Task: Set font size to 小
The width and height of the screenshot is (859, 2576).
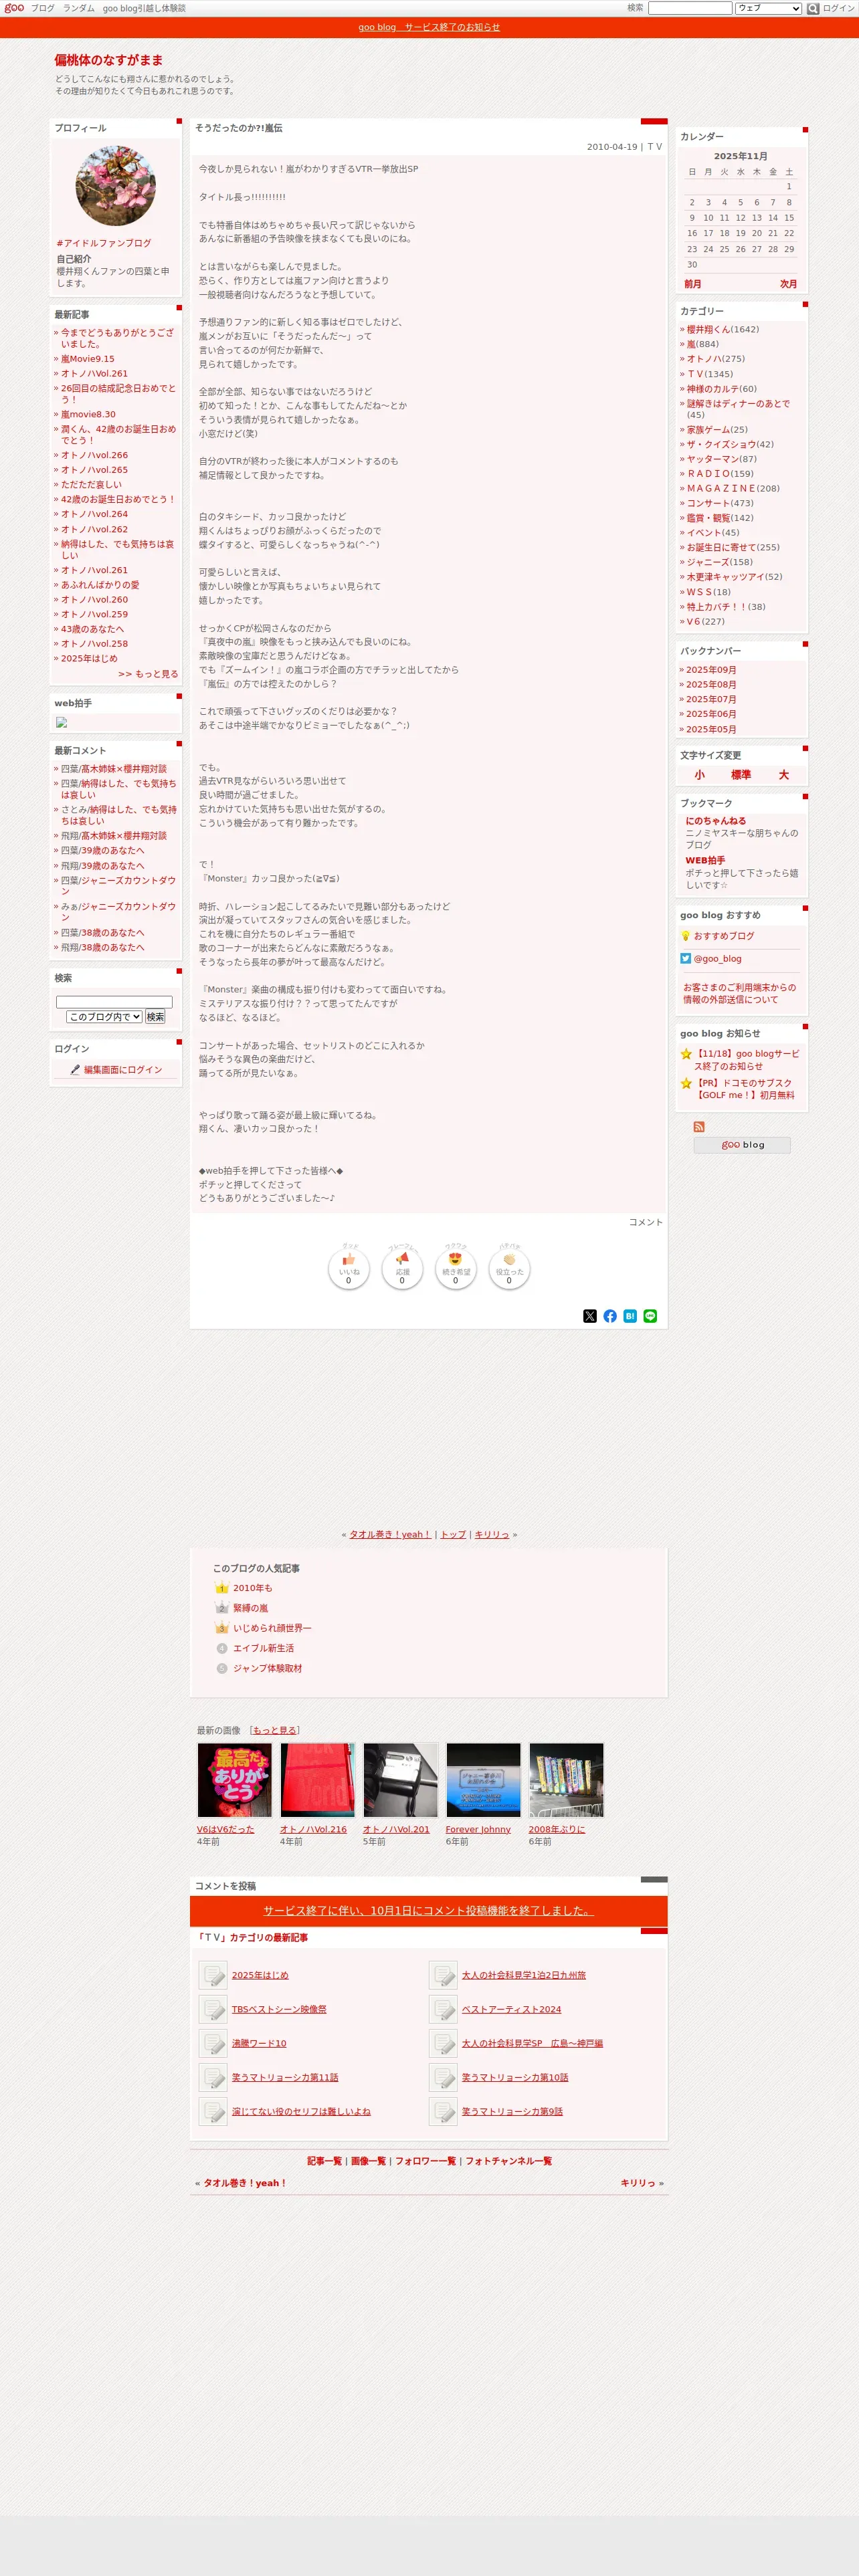Action: point(699,775)
